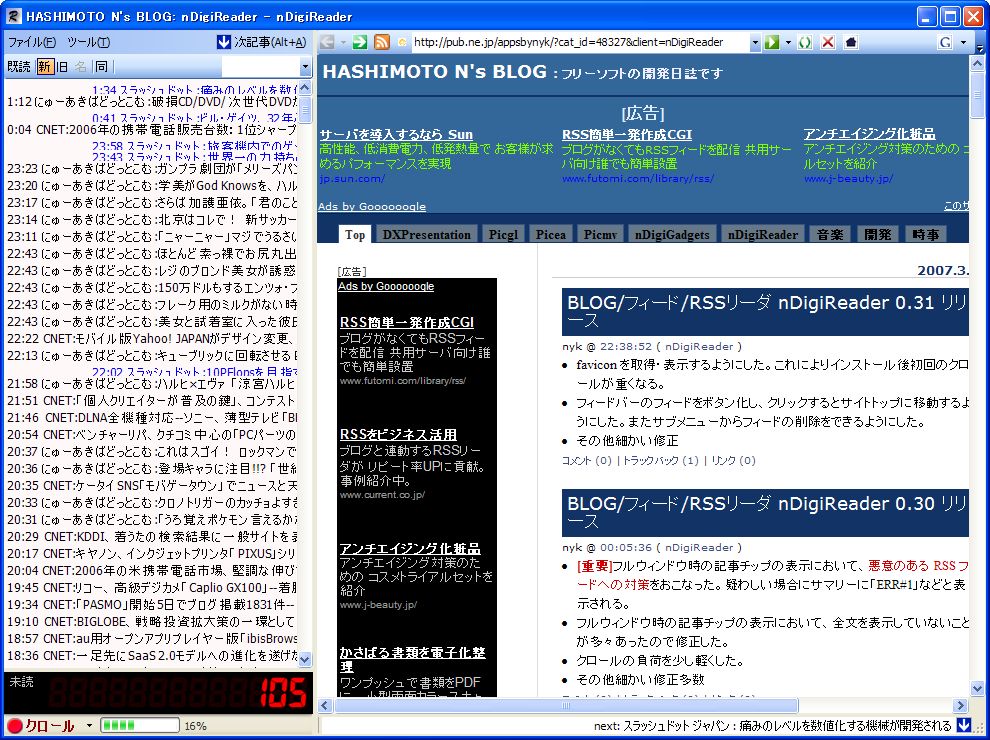The image size is (990, 740).
Task: Select the 1:12 にゅーあきばどっとこむ 破損CD/DVD article
Action: 152,101
